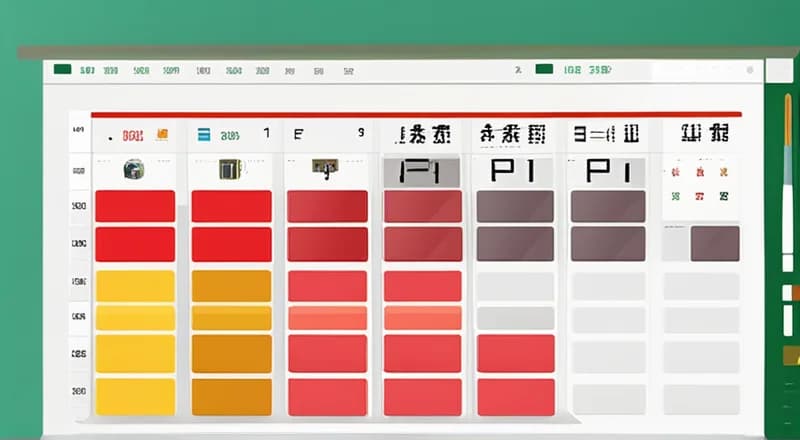
Task: Select the P1 label in the sixth column
Action: click(608, 171)
